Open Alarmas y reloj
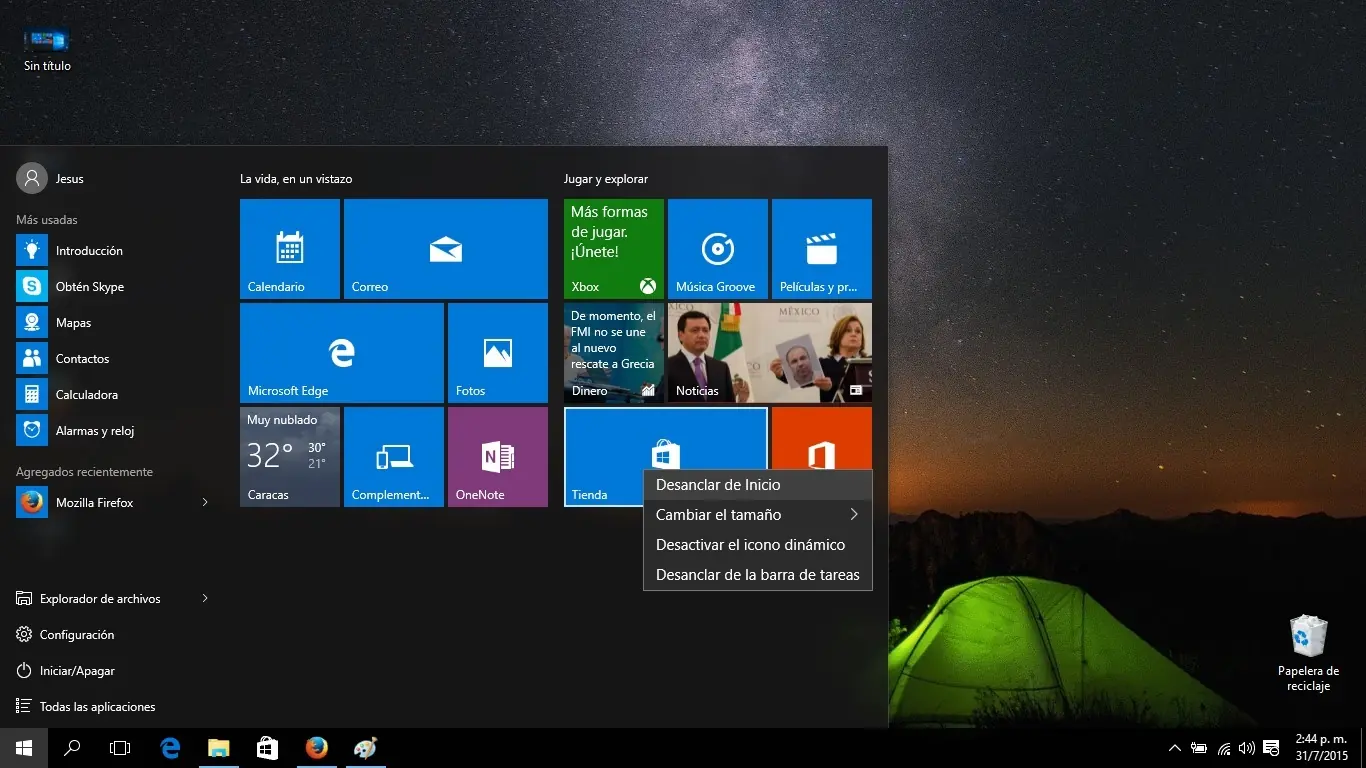 coord(93,430)
